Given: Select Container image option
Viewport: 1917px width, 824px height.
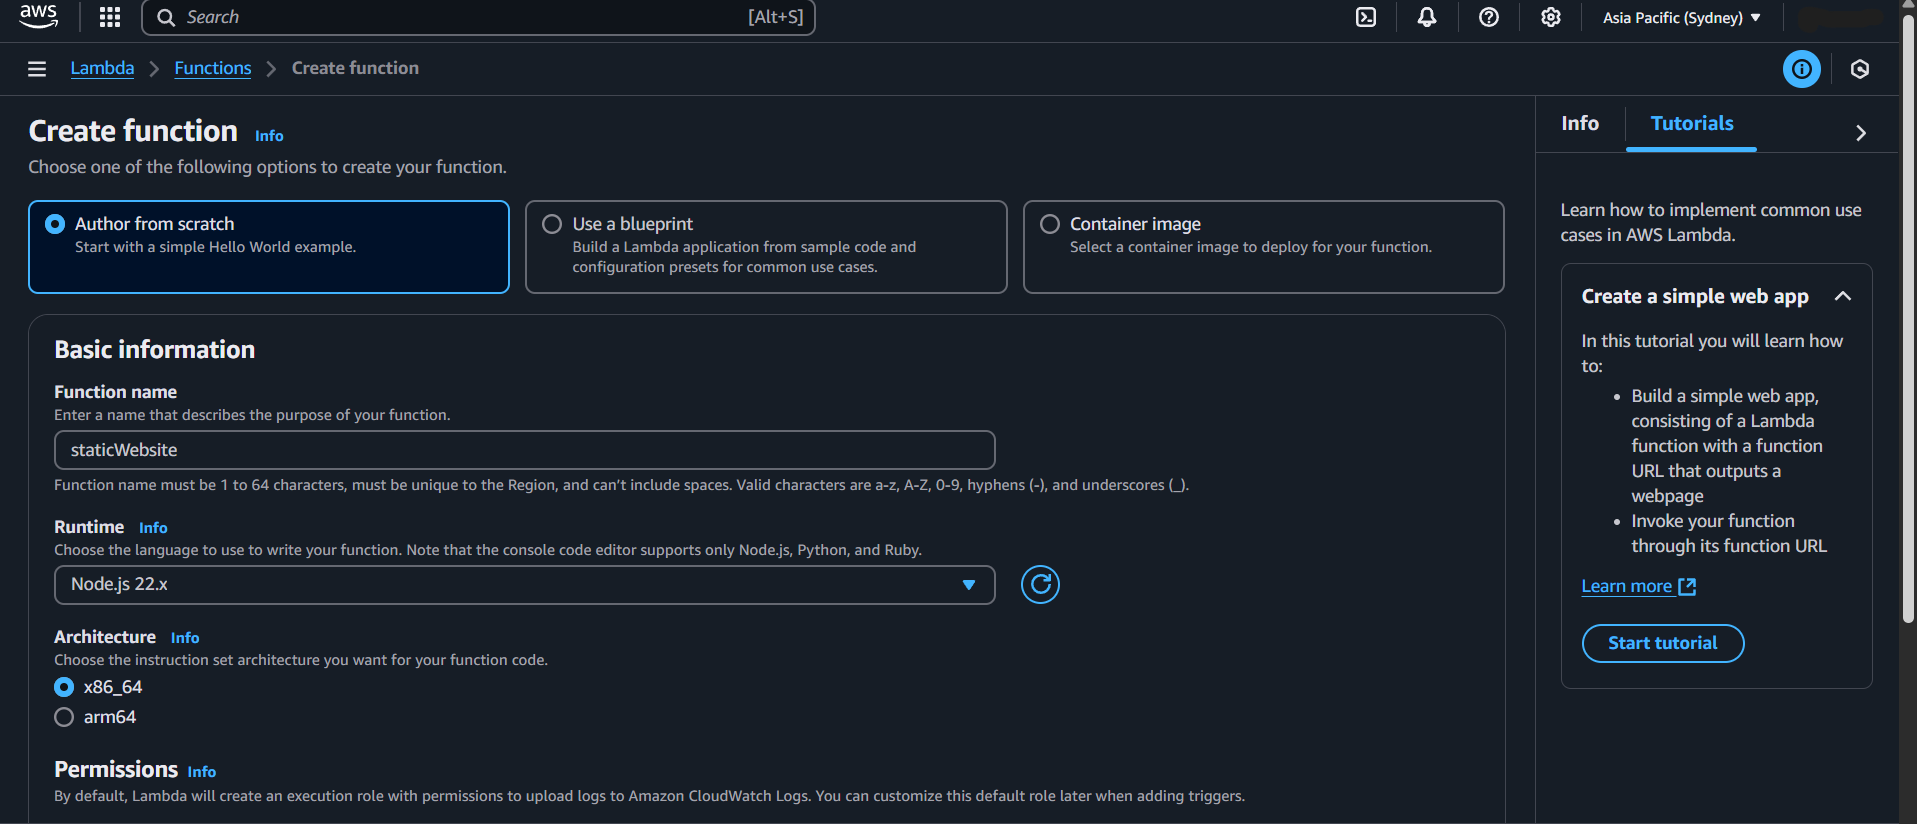Looking at the screenshot, I should (x=1264, y=247).
